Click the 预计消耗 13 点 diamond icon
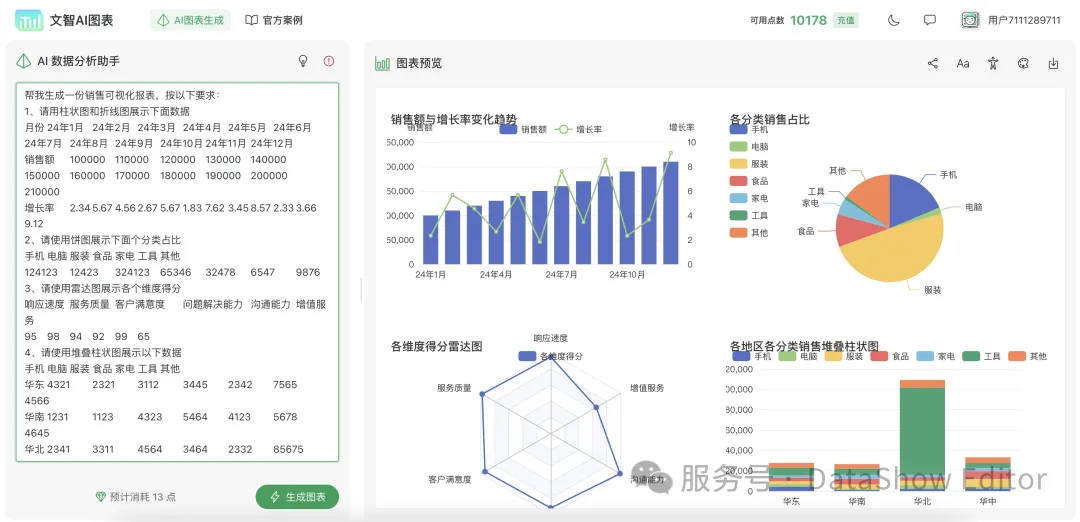The image size is (1080, 522). coord(101,497)
